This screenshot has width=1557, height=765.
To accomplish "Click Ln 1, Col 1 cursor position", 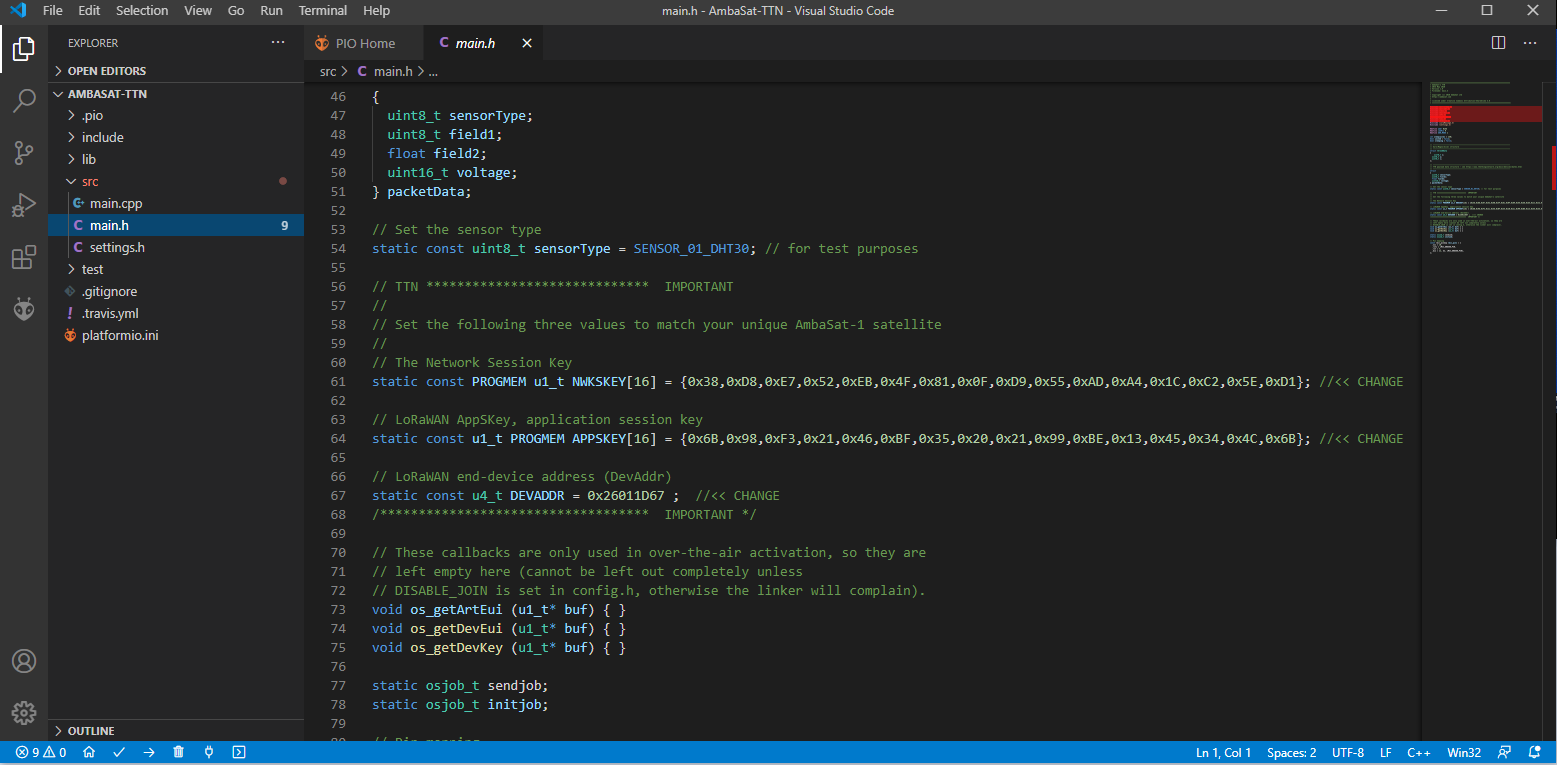I will click(1224, 753).
